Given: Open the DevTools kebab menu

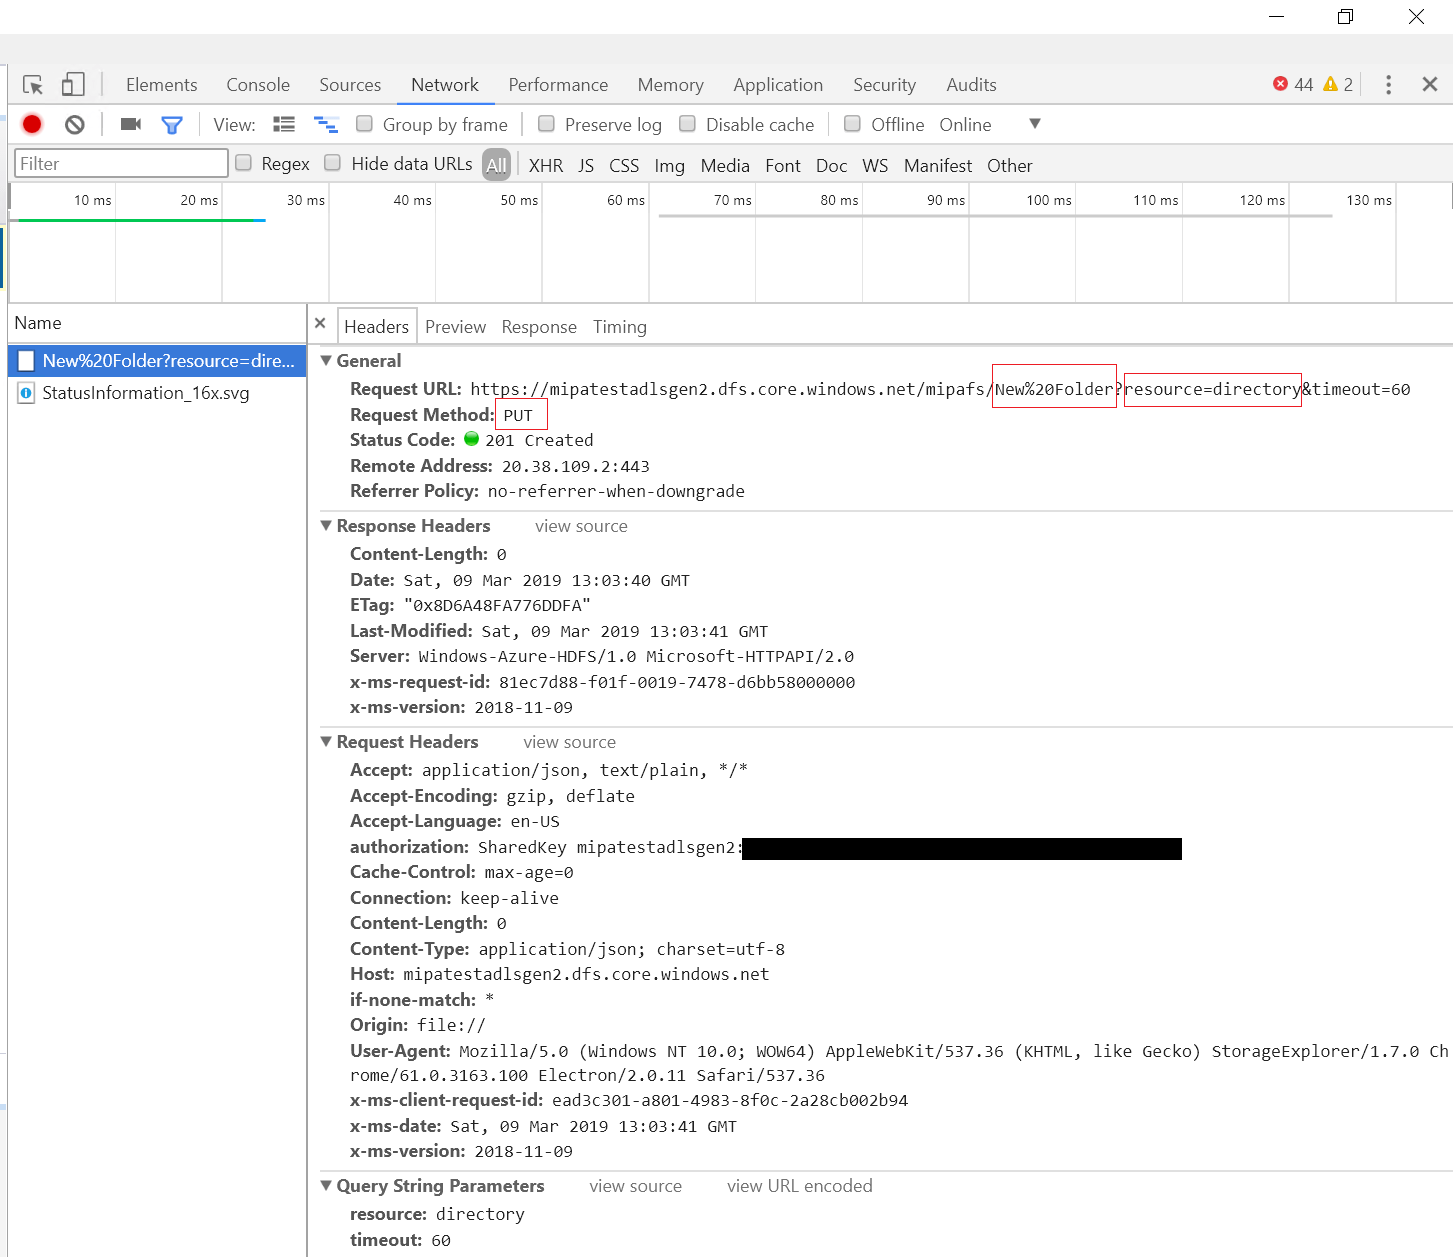Looking at the screenshot, I should 1389,85.
